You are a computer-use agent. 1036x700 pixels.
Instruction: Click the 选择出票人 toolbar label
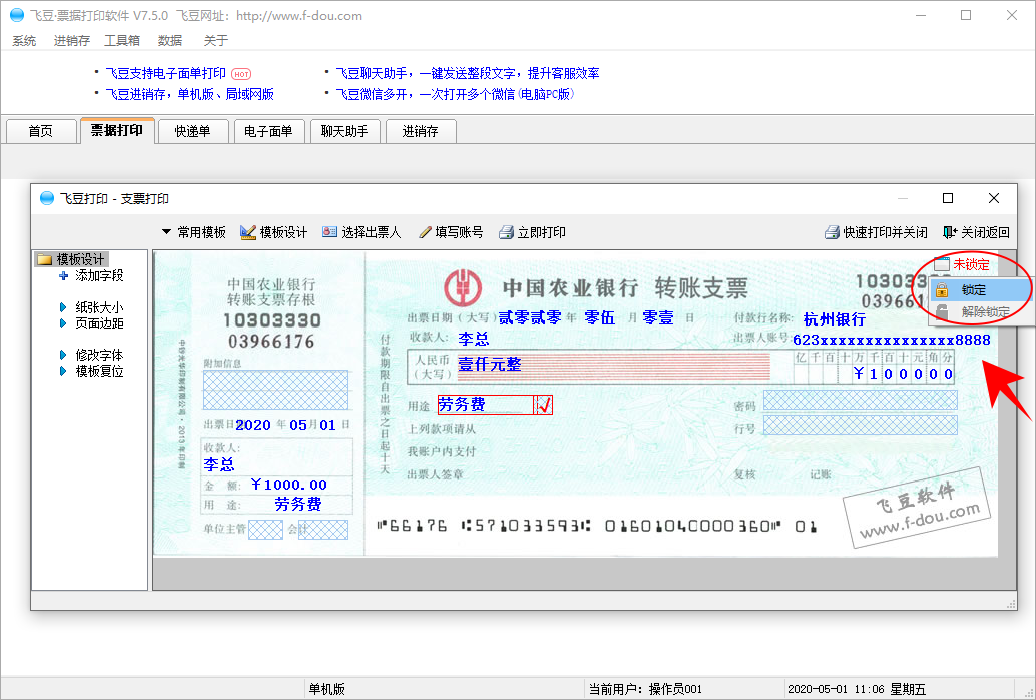pos(371,232)
